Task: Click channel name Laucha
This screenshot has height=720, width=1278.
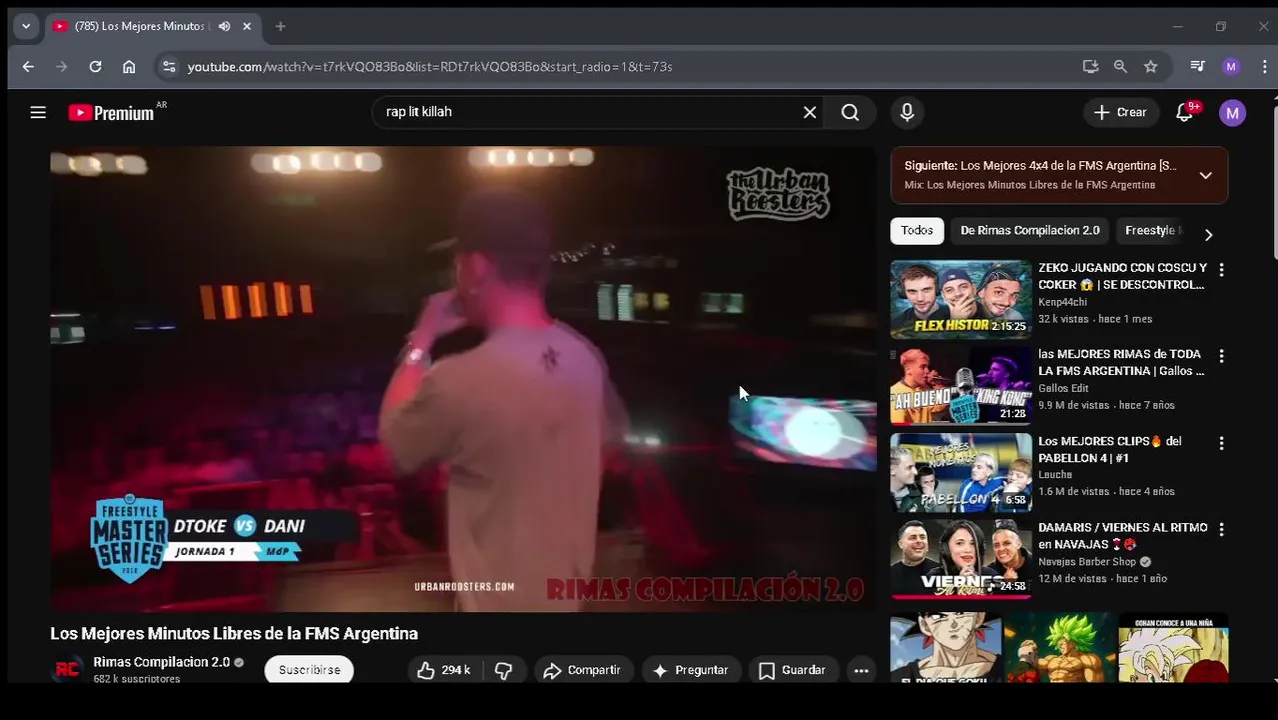Action: [1055, 475]
